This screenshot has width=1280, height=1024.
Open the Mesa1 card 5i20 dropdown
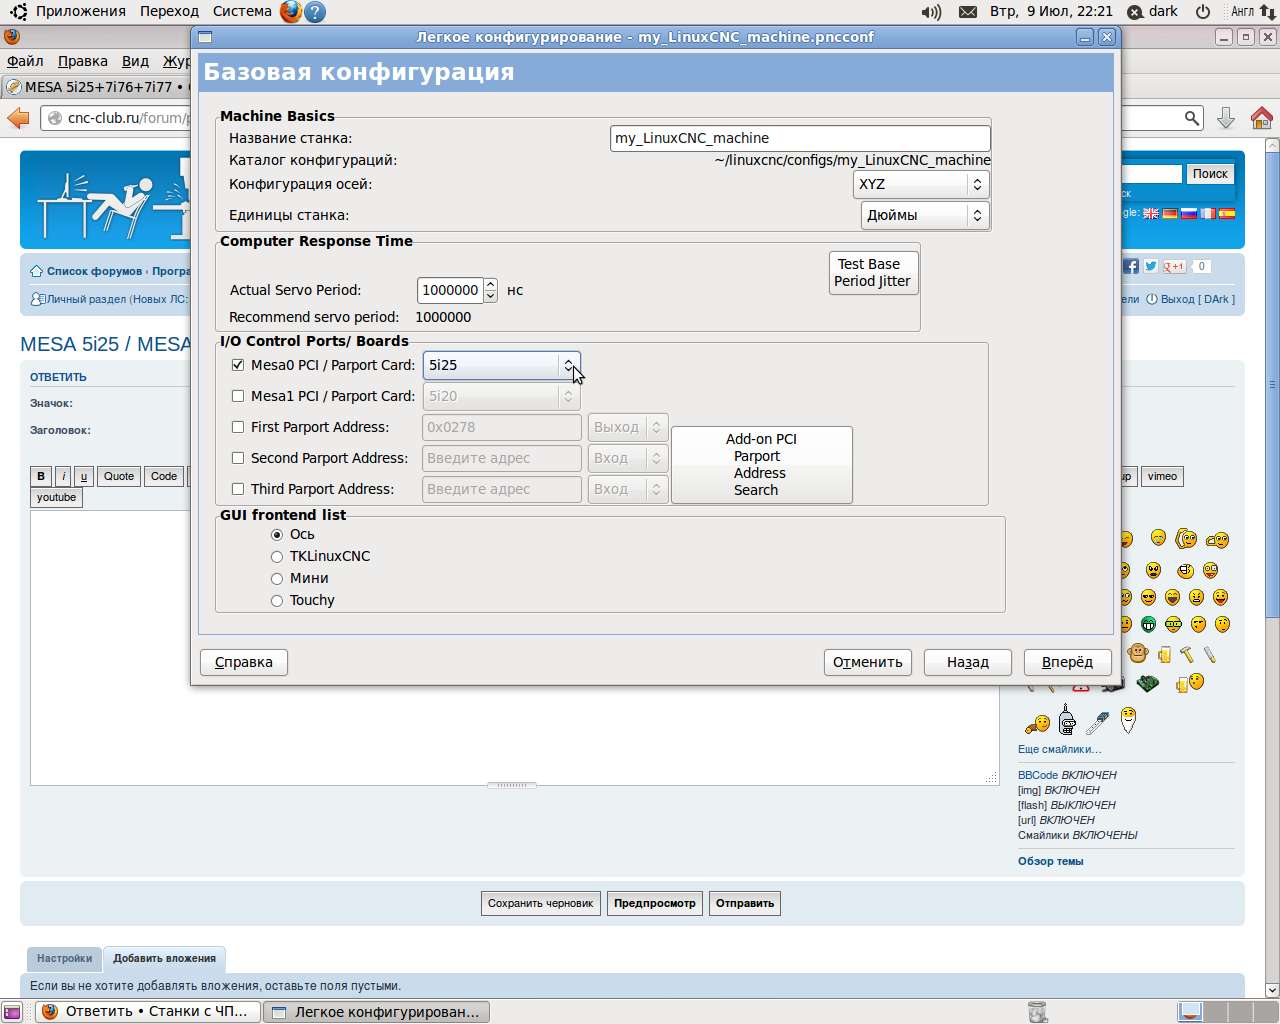tap(501, 396)
